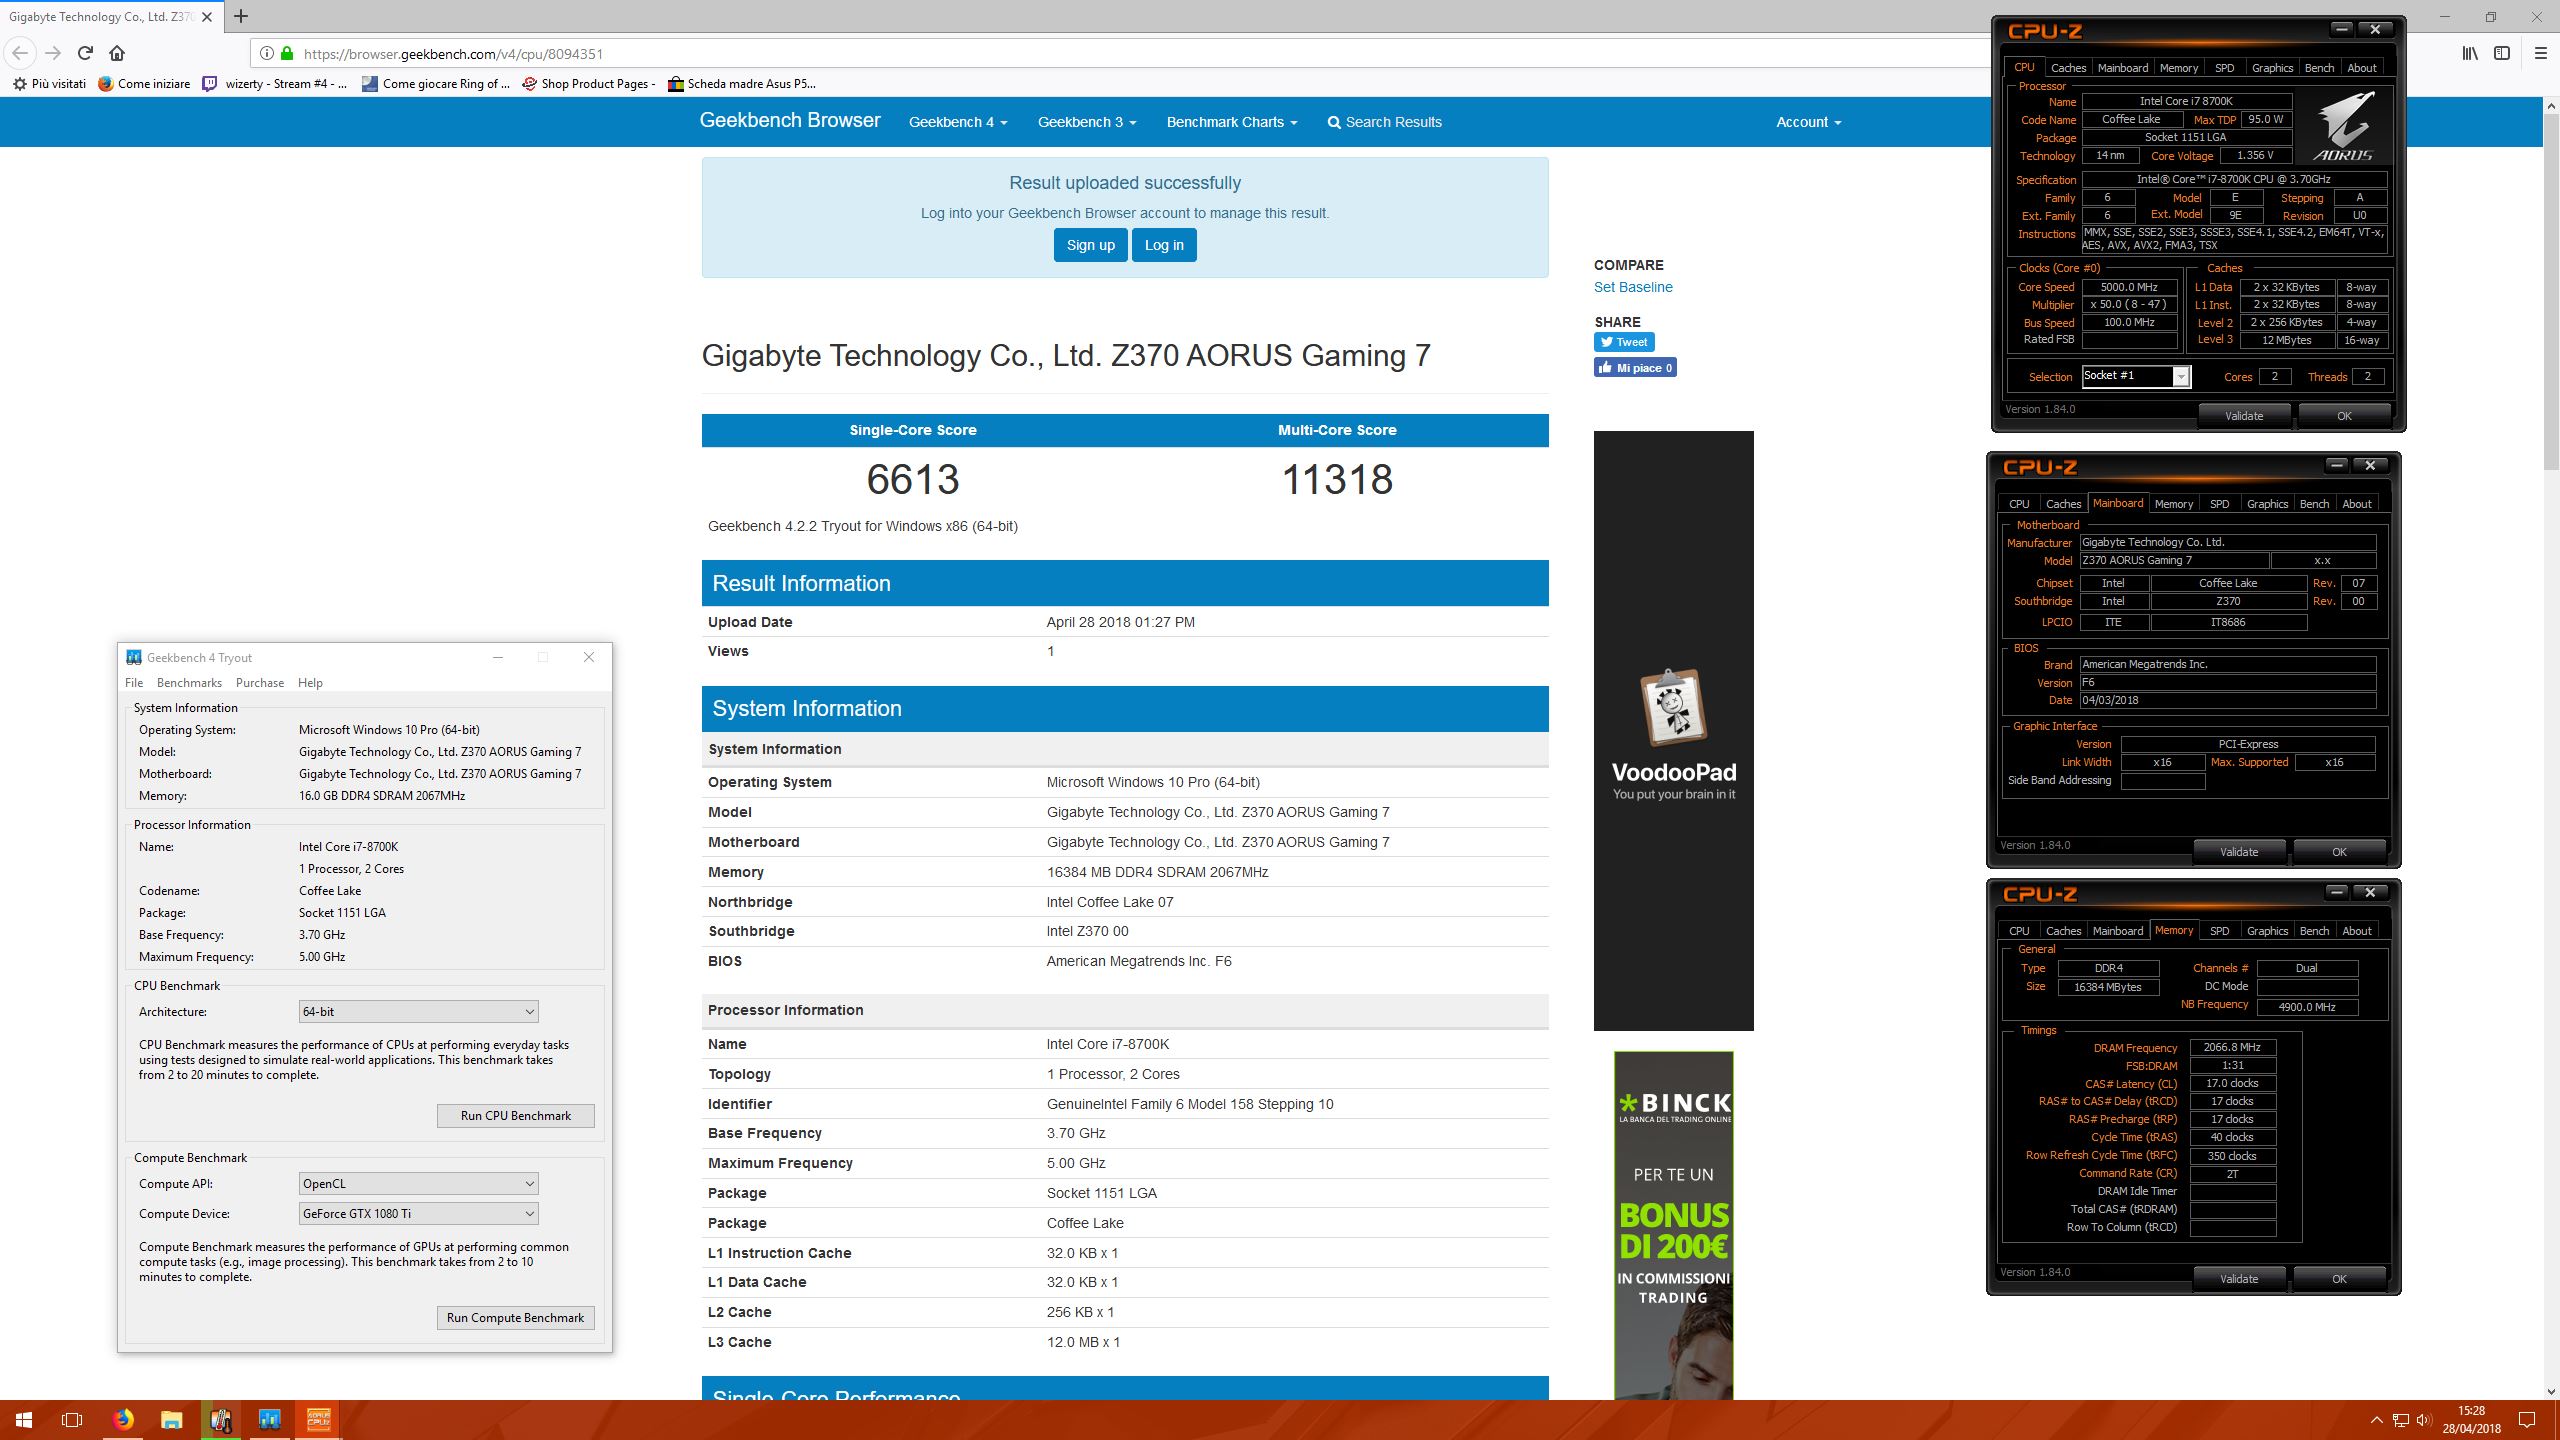This screenshot has width=2560, height=1440.
Task: Click Validate in Mainboard CPU-Z window
Action: click(x=2239, y=852)
